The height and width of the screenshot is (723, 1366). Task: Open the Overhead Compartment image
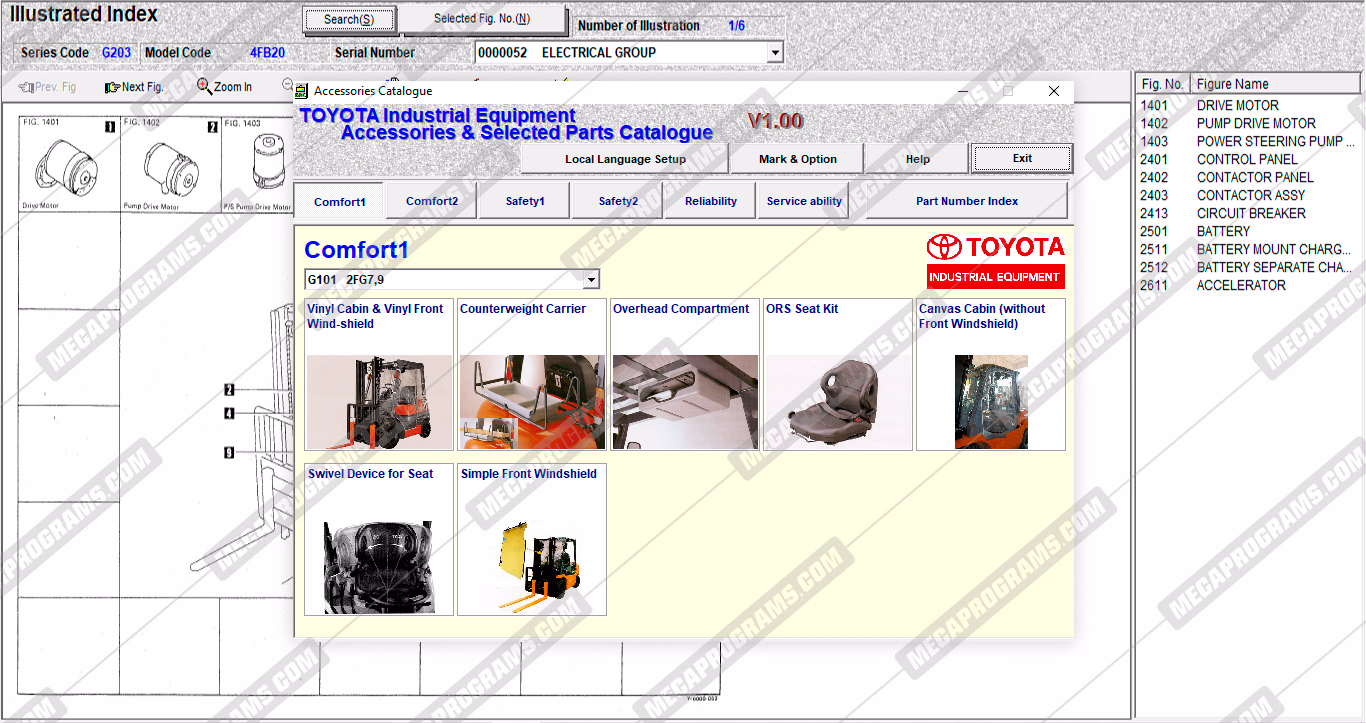(684, 401)
